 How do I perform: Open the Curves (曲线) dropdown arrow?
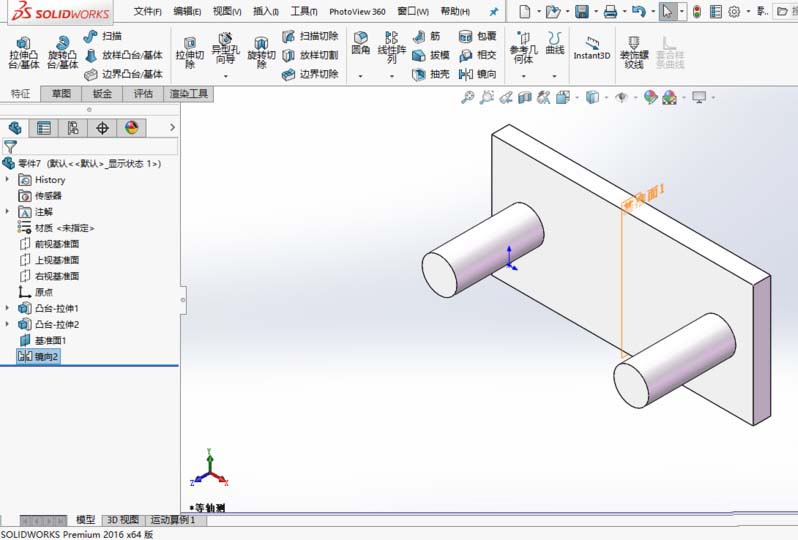[555, 76]
